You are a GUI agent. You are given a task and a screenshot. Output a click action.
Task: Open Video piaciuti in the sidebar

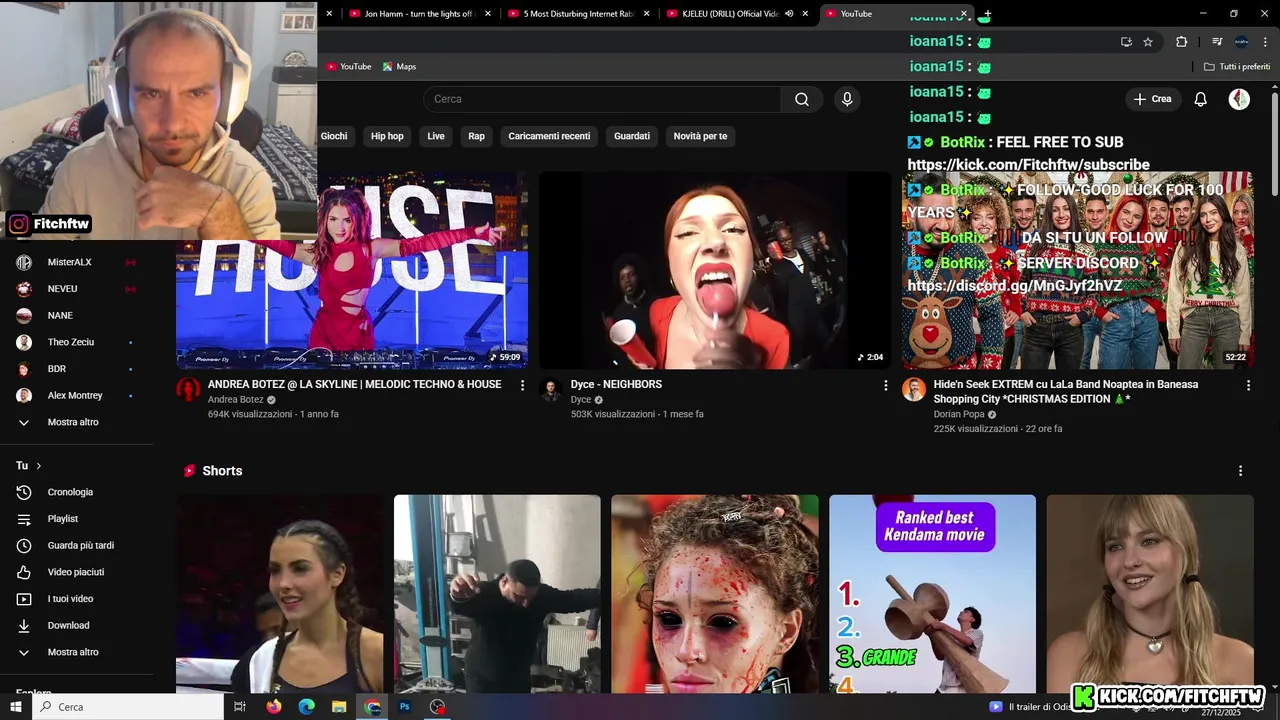(76, 572)
